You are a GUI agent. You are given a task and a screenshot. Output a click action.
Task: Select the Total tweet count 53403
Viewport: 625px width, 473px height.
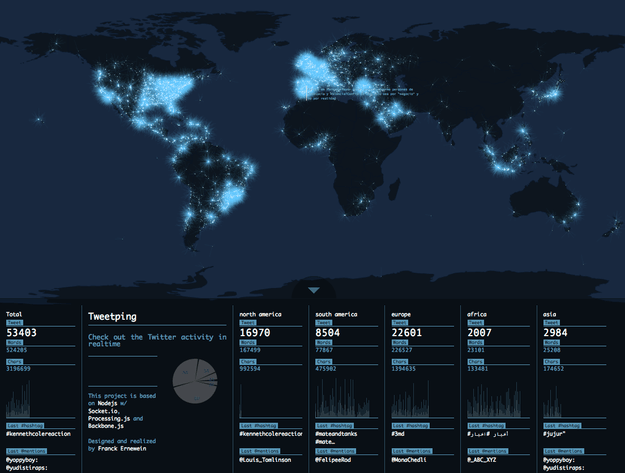[21, 333]
